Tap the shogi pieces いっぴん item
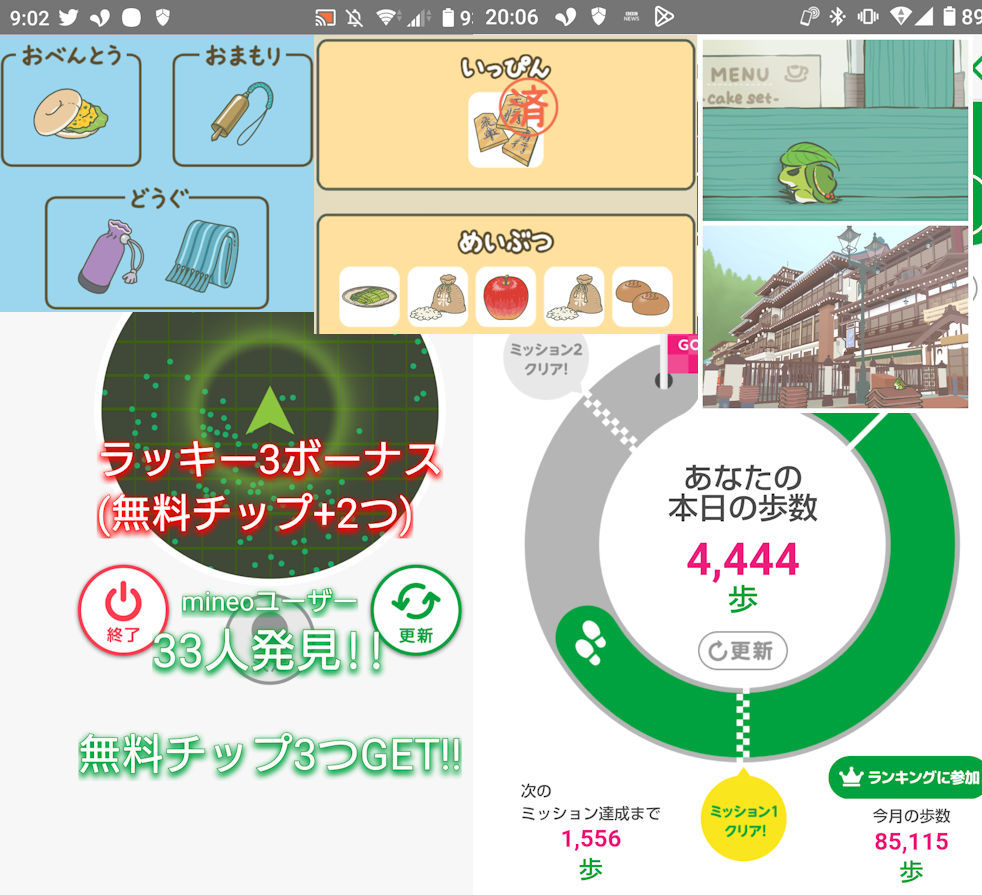The height and width of the screenshot is (895, 982). point(506,130)
